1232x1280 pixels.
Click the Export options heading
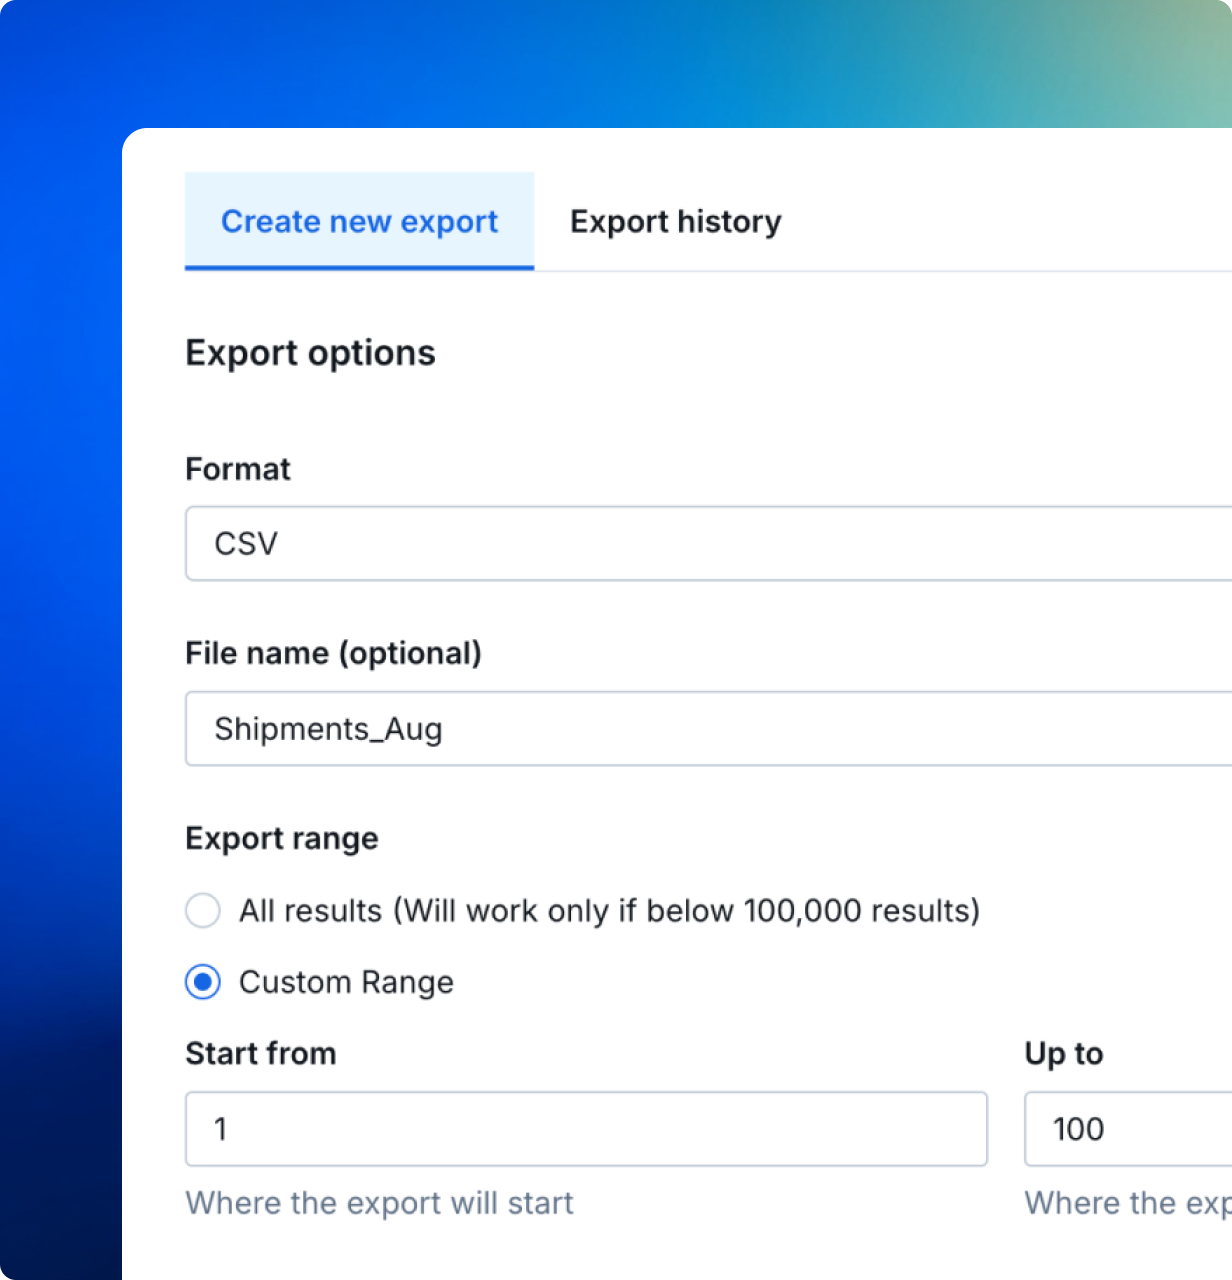(311, 353)
